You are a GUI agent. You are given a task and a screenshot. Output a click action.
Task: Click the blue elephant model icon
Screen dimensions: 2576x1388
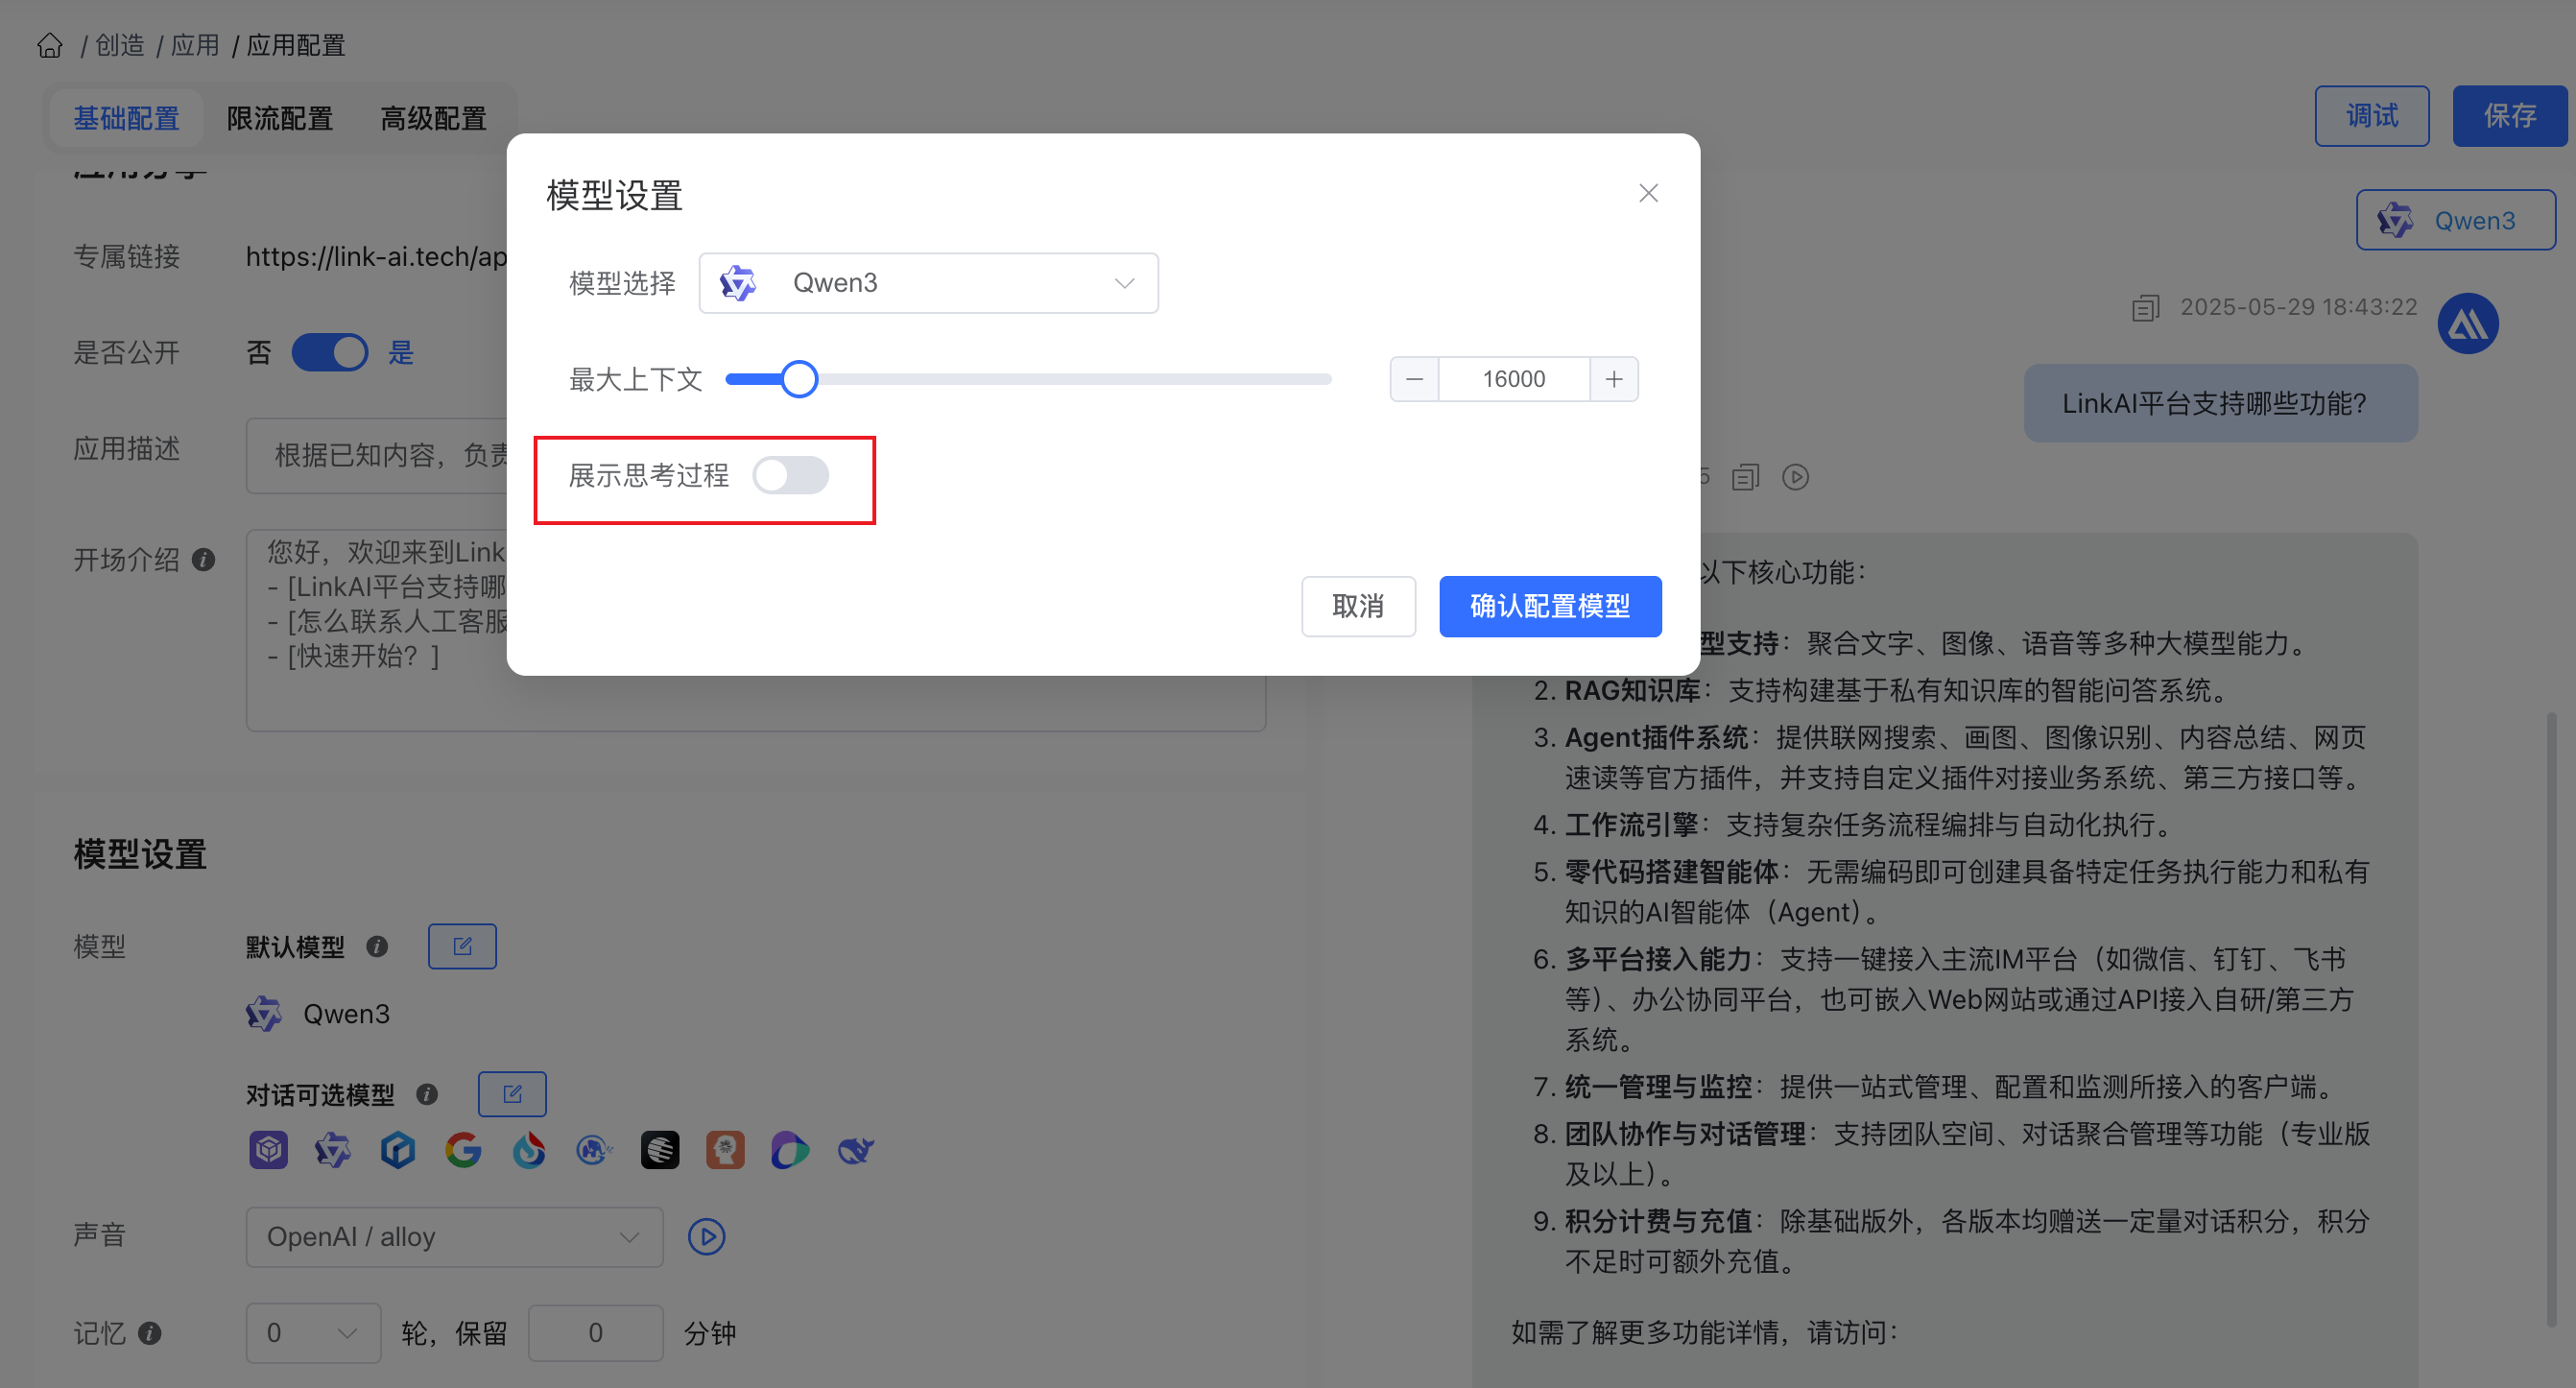tap(594, 1150)
